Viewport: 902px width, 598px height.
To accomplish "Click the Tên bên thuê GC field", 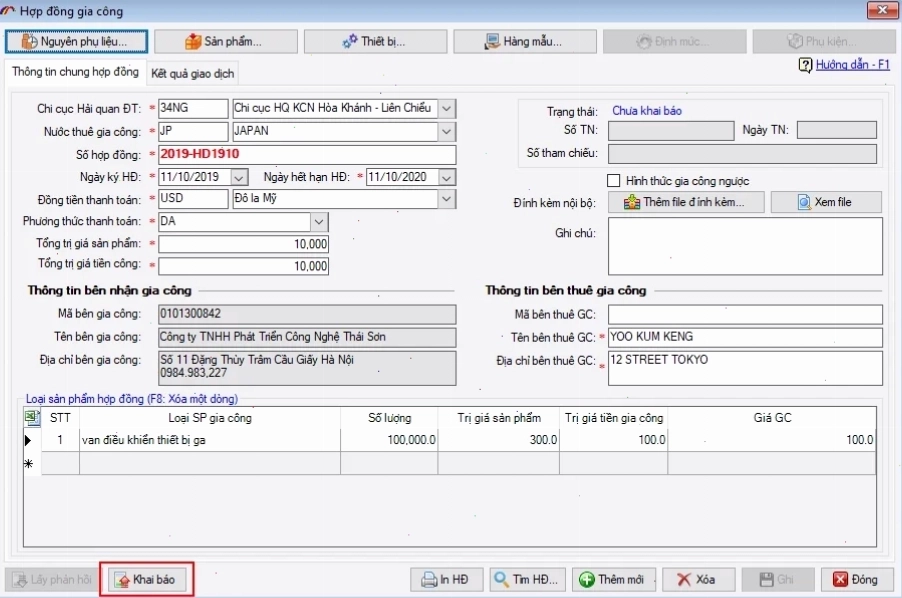I will tap(745, 338).
